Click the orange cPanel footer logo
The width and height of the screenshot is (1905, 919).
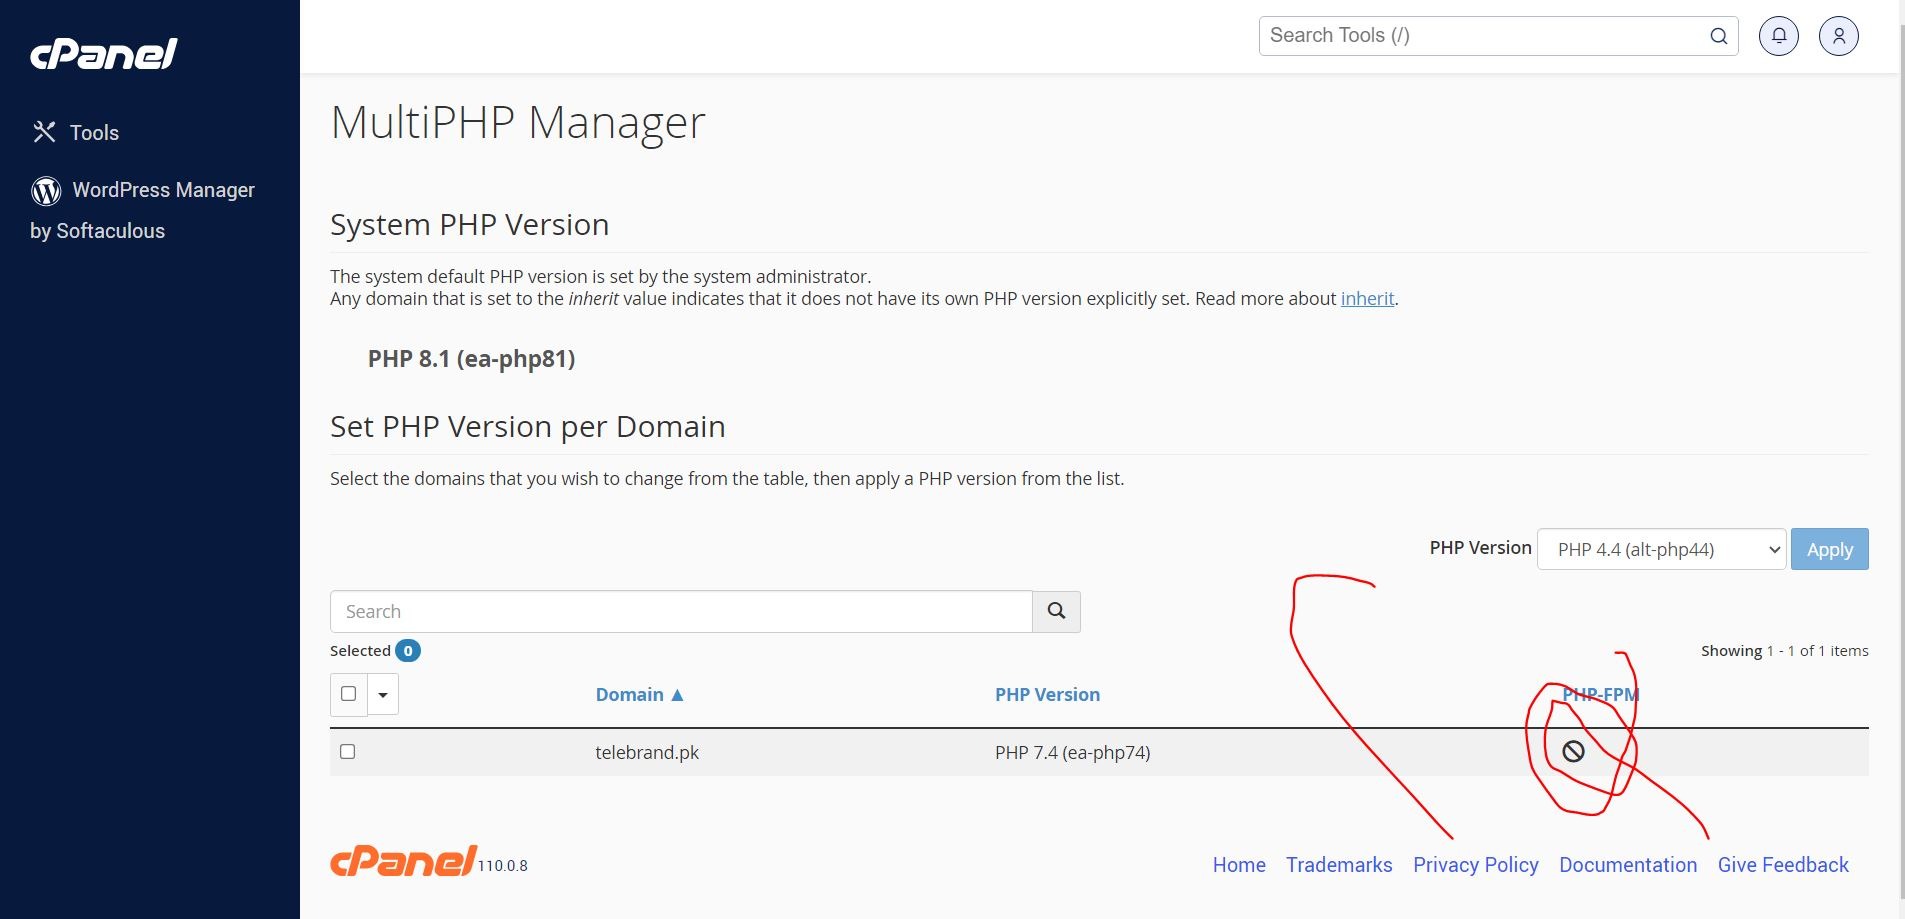click(x=403, y=861)
